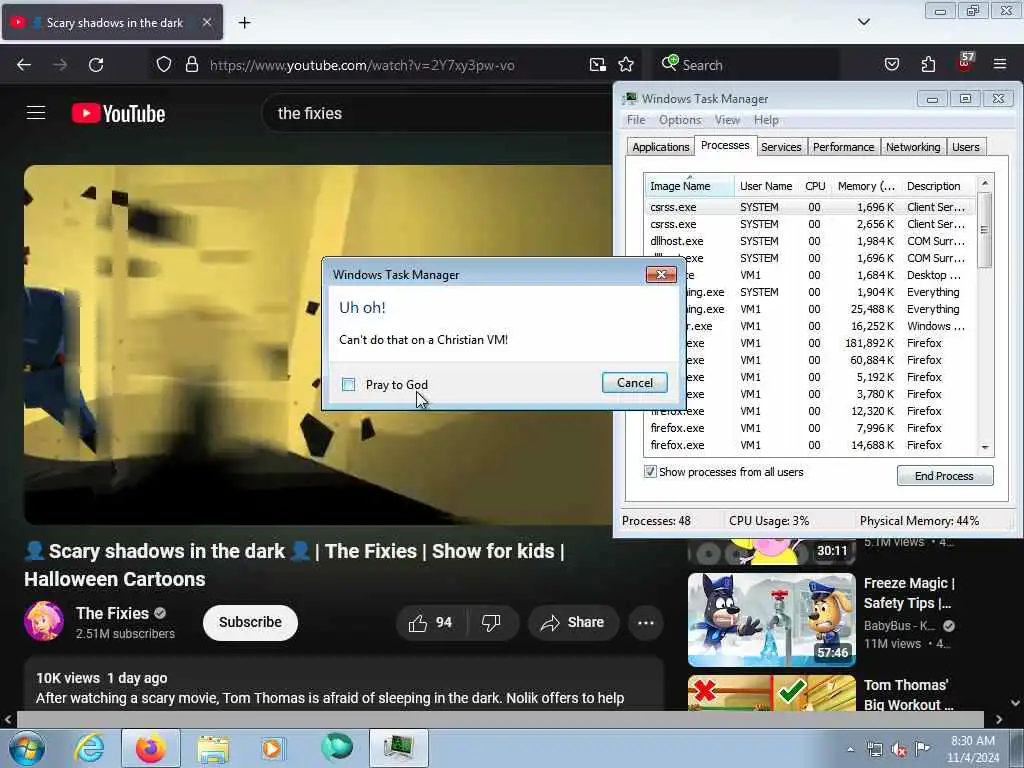
Task: Open Windows Explorer folder on taskbar
Action: pyautogui.click(x=213, y=749)
